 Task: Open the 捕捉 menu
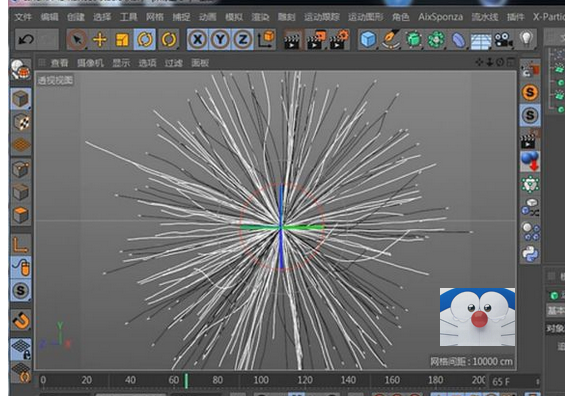[181, 17]
